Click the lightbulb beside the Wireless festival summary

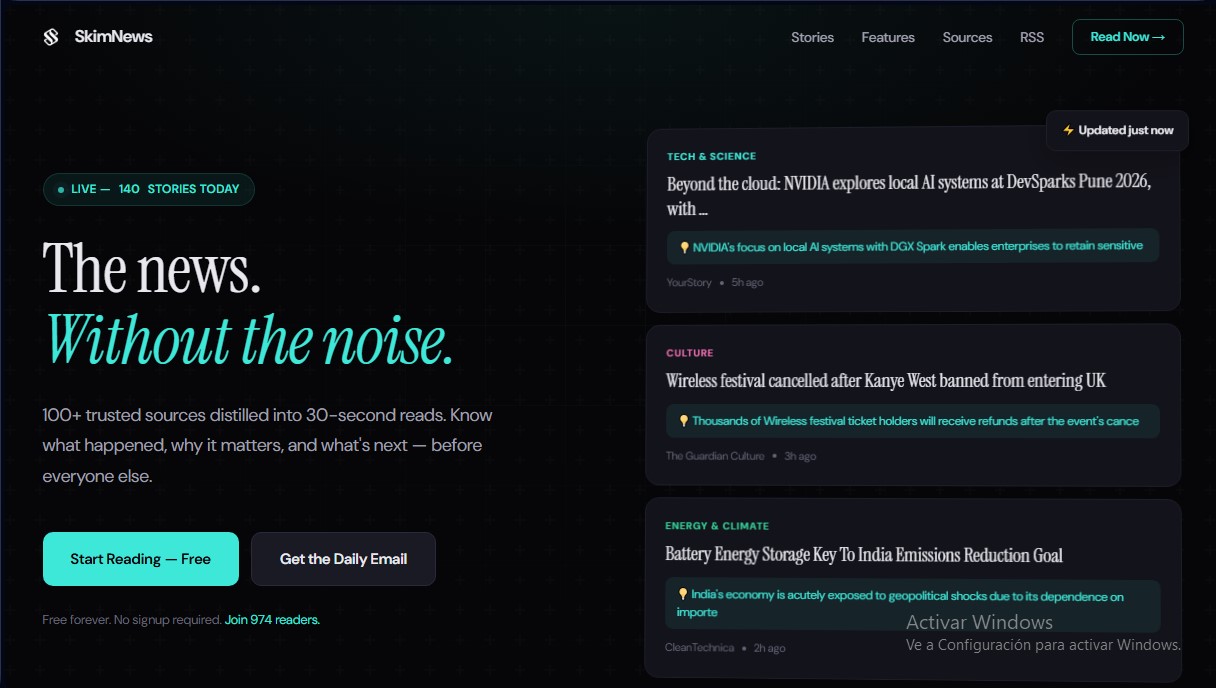684,420
